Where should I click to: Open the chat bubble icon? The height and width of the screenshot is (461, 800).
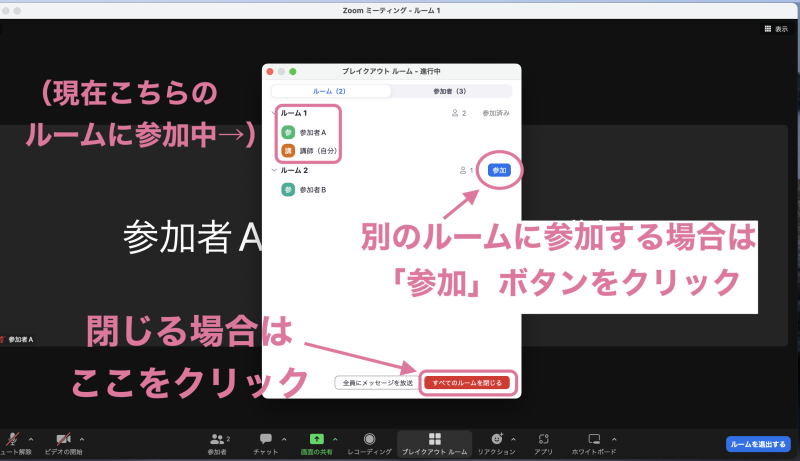tap(266, 439)
